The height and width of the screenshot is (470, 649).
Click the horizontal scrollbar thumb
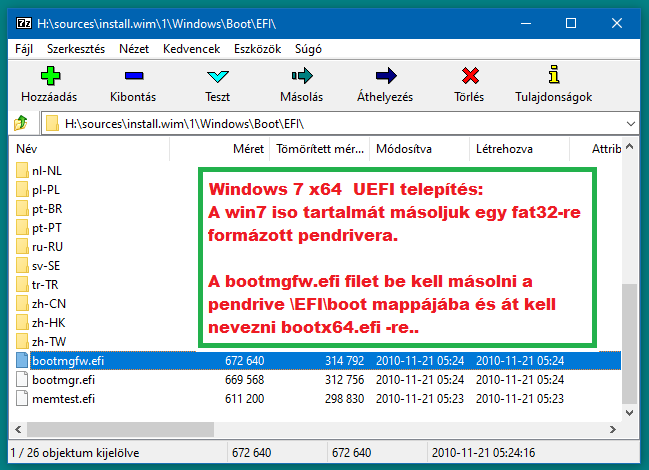coord(120,429)
